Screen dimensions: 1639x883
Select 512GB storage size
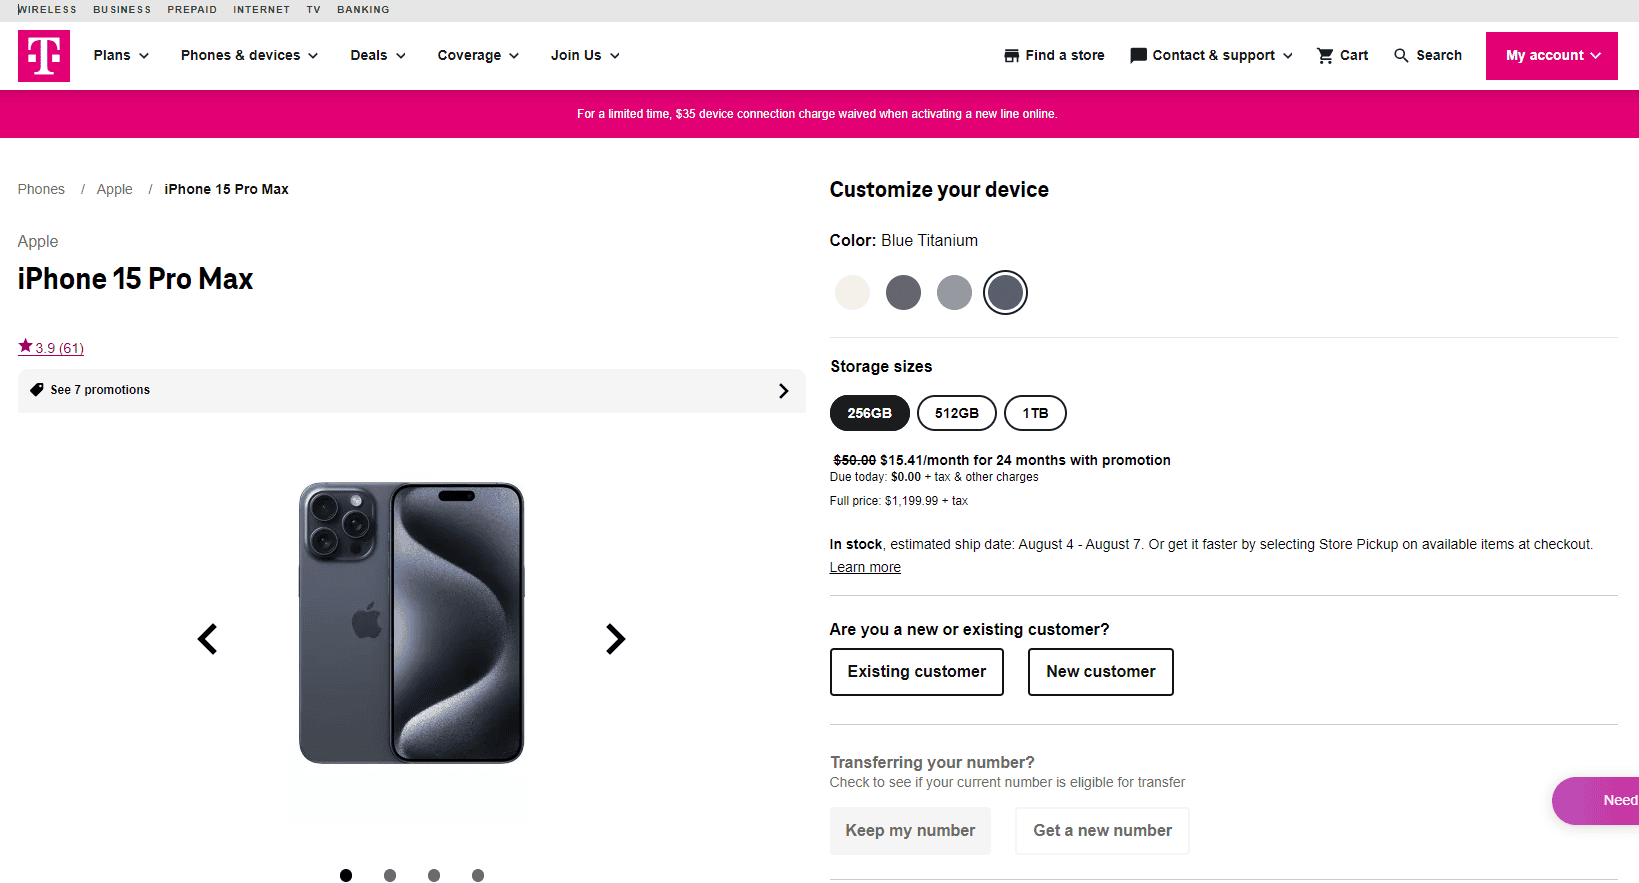point(956,413)
